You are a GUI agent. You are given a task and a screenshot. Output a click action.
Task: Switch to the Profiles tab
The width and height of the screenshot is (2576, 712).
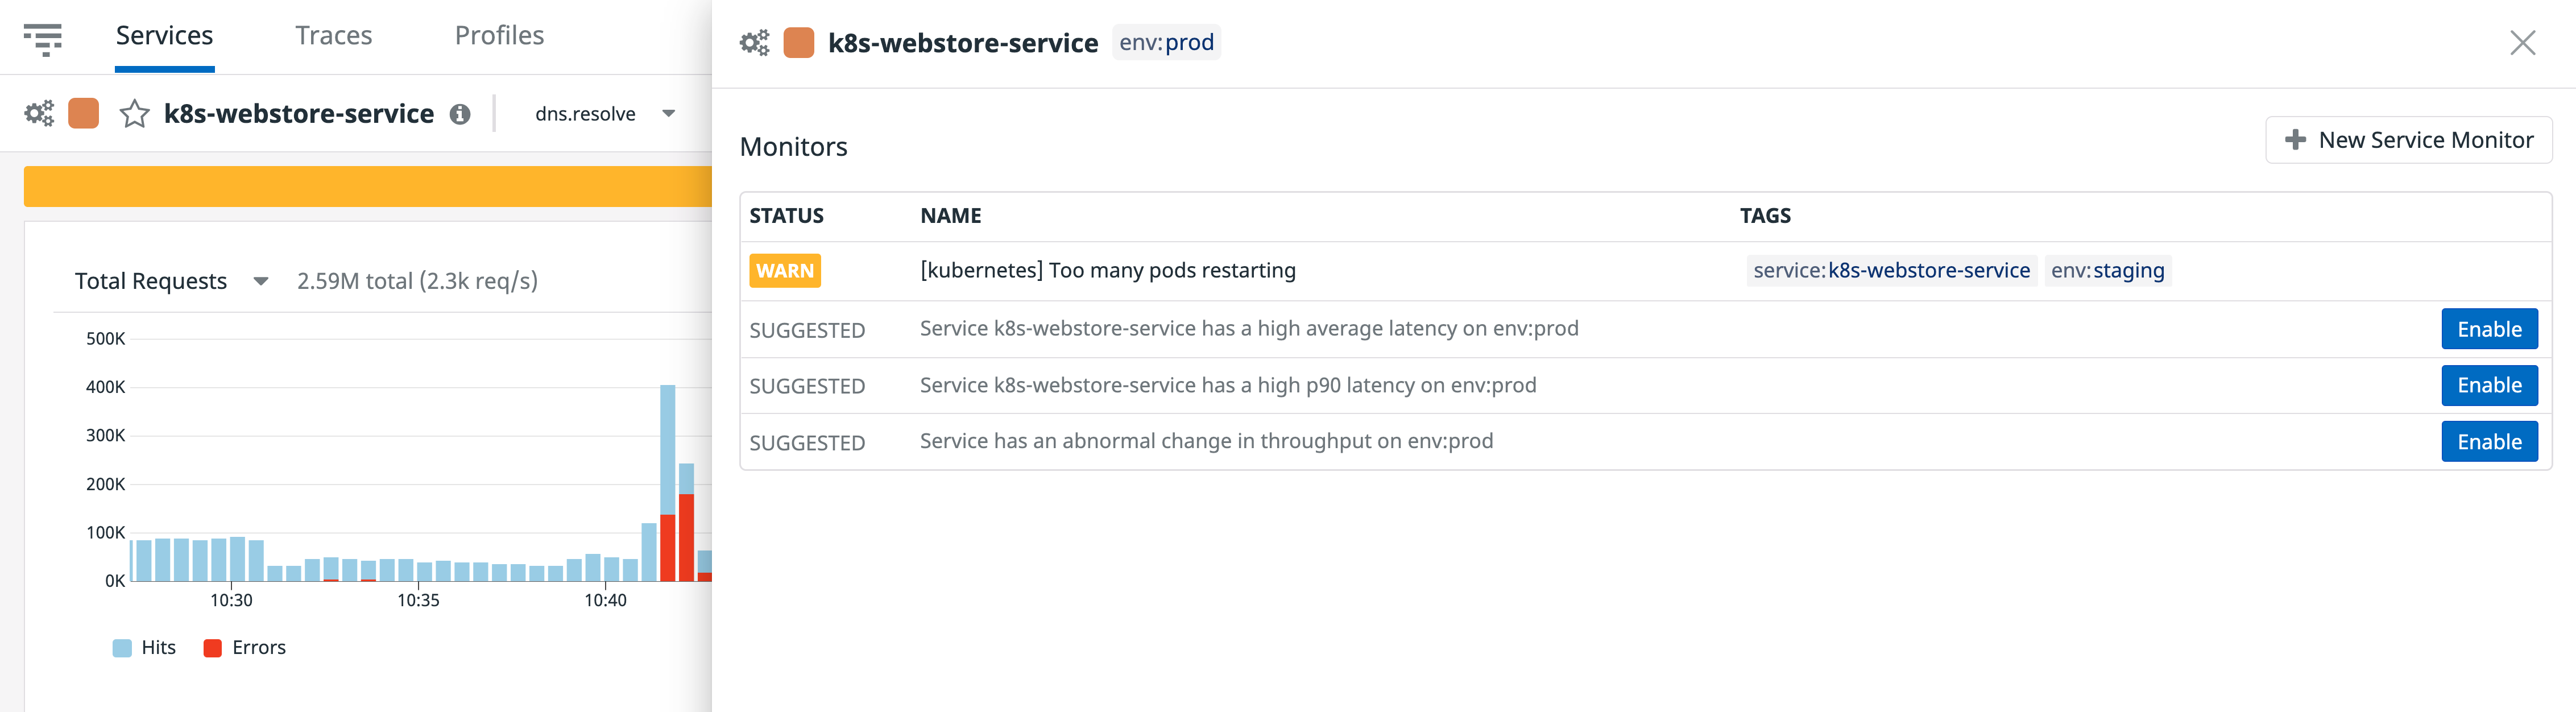click(499, 35)
